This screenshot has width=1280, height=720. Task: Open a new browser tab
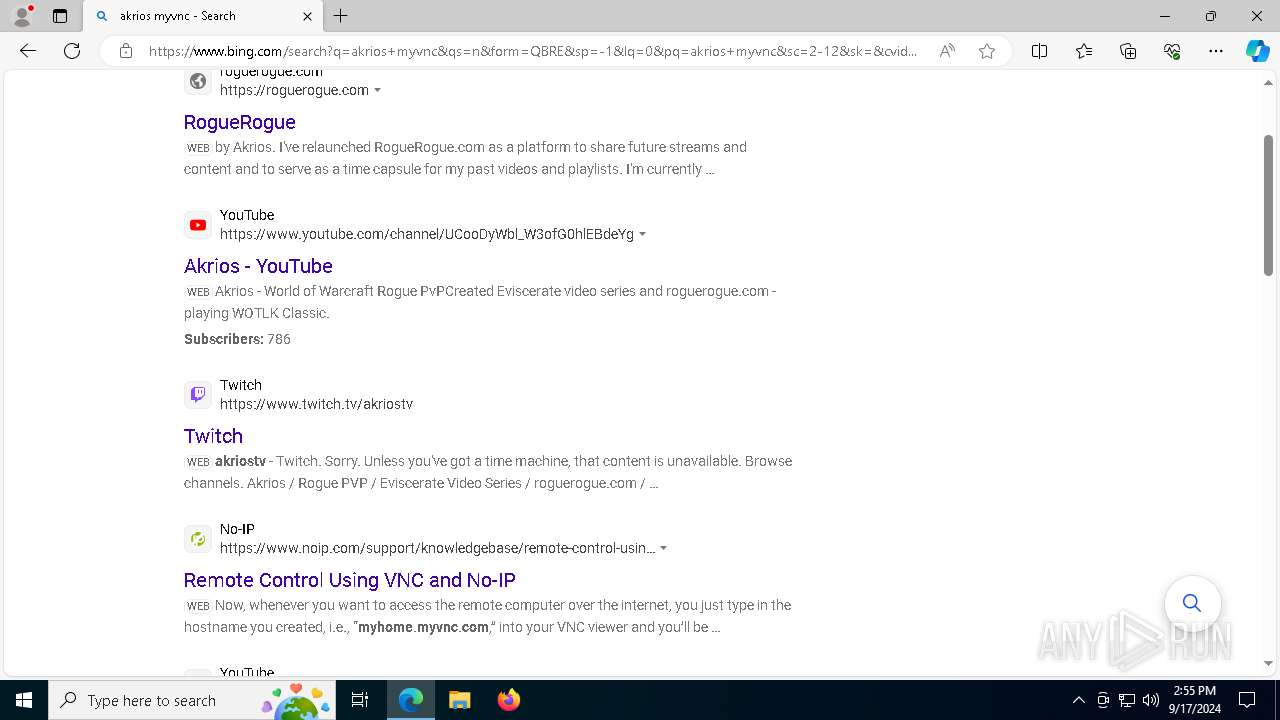pos(341,16)
